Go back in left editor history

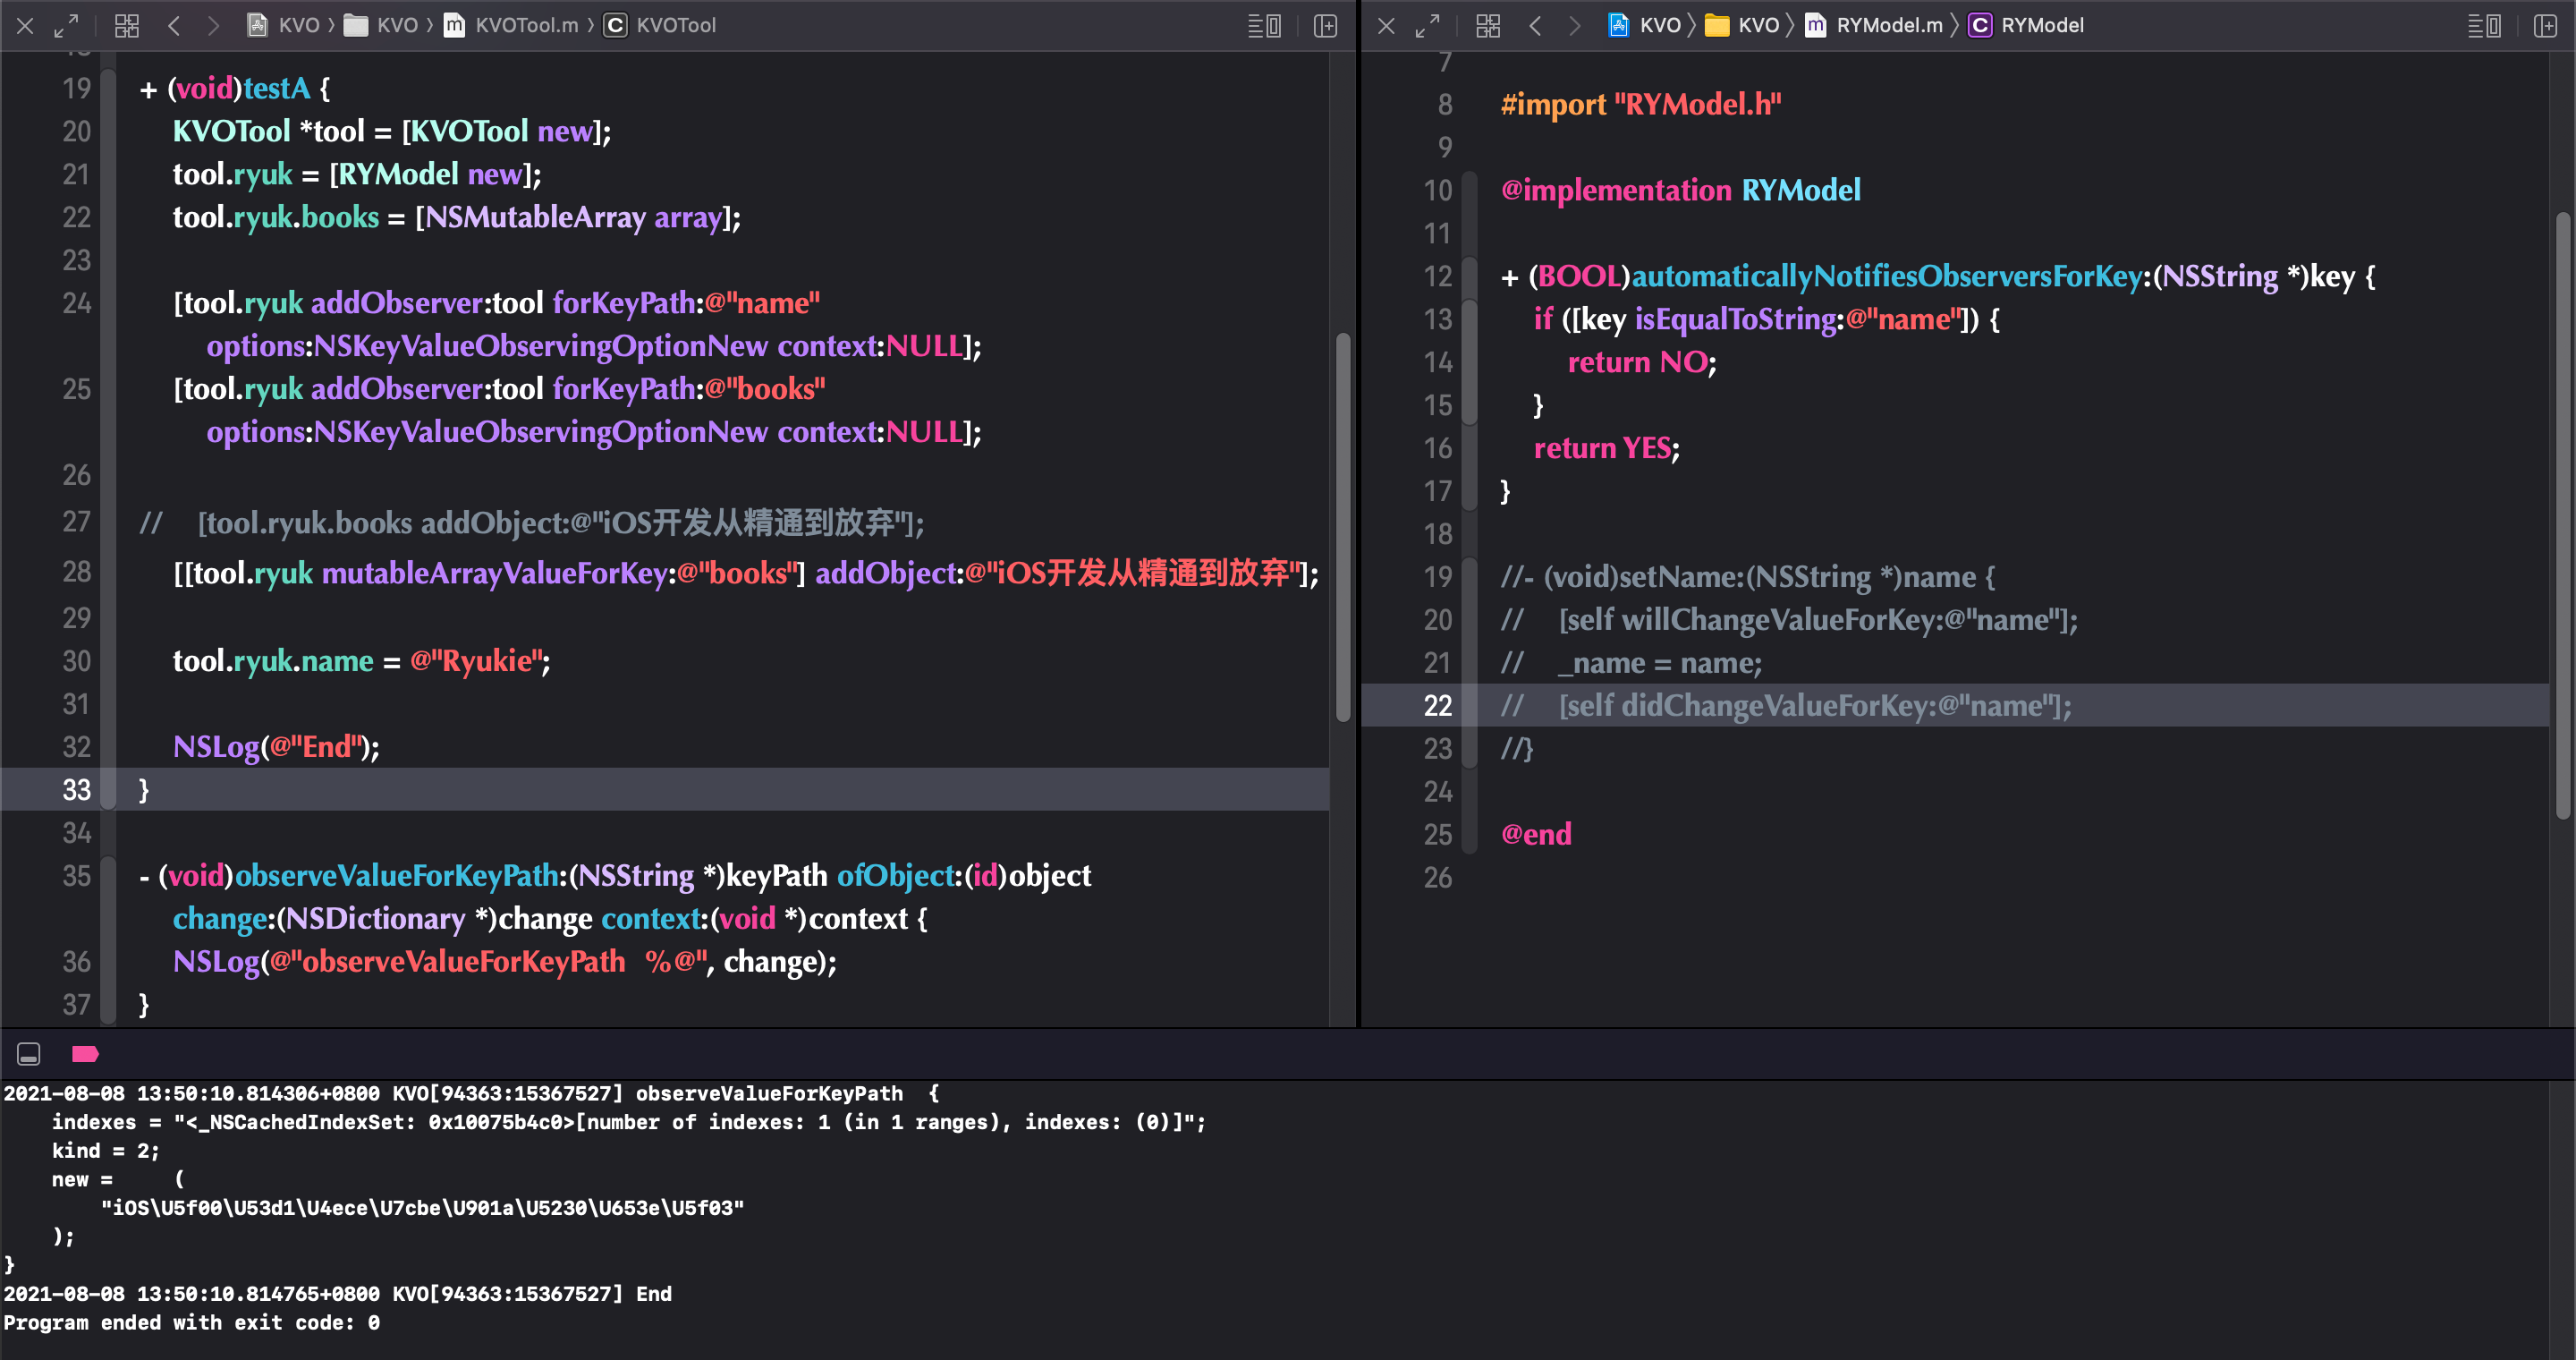point(174,26)
